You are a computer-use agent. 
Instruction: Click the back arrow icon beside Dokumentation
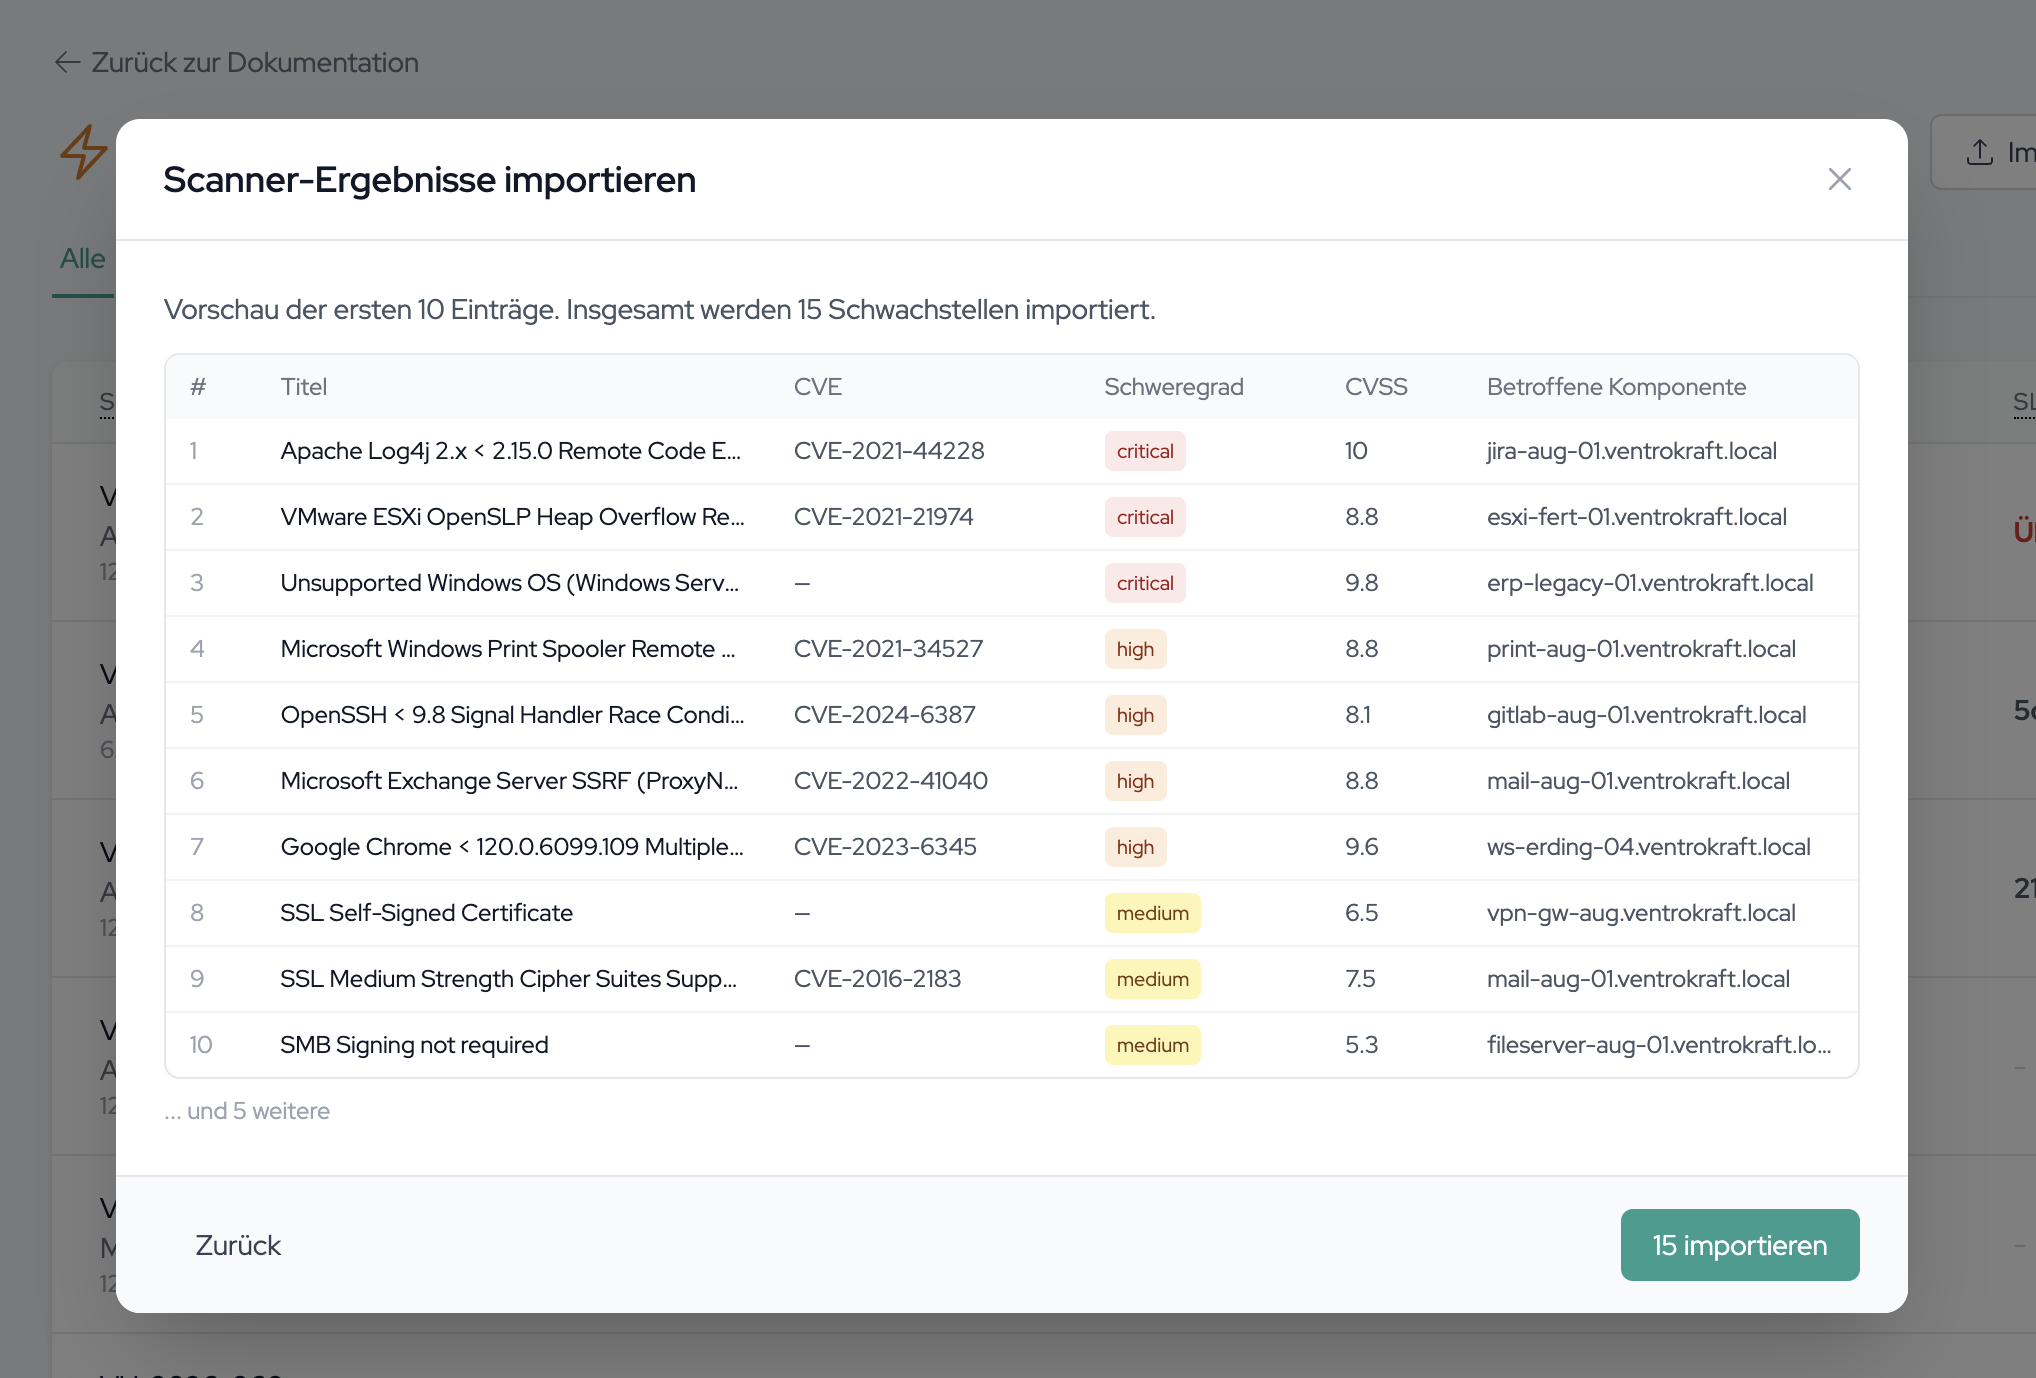(67, 62)
